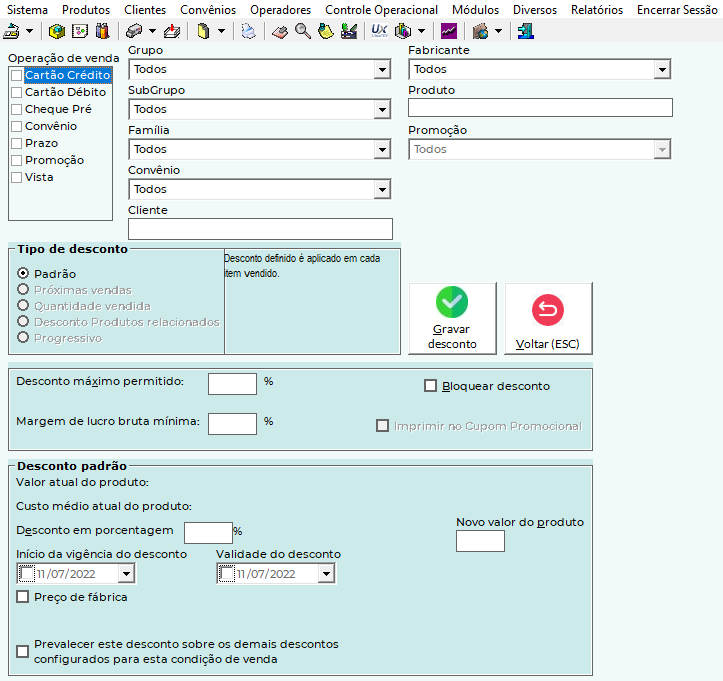Click the yellow note with pin icon
The width and height of the screenshot is (723, 681).
[326, 31]
